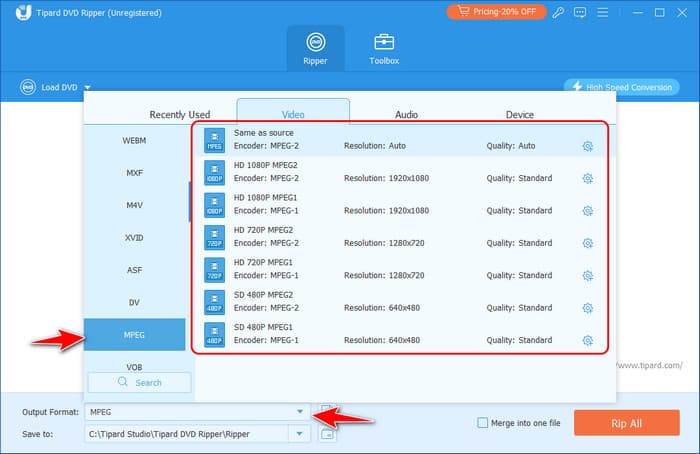Click the key register icon
Image resolution: width=700 pixels, height=454 pixels.
pyautogui.click(x=558, y=12)
